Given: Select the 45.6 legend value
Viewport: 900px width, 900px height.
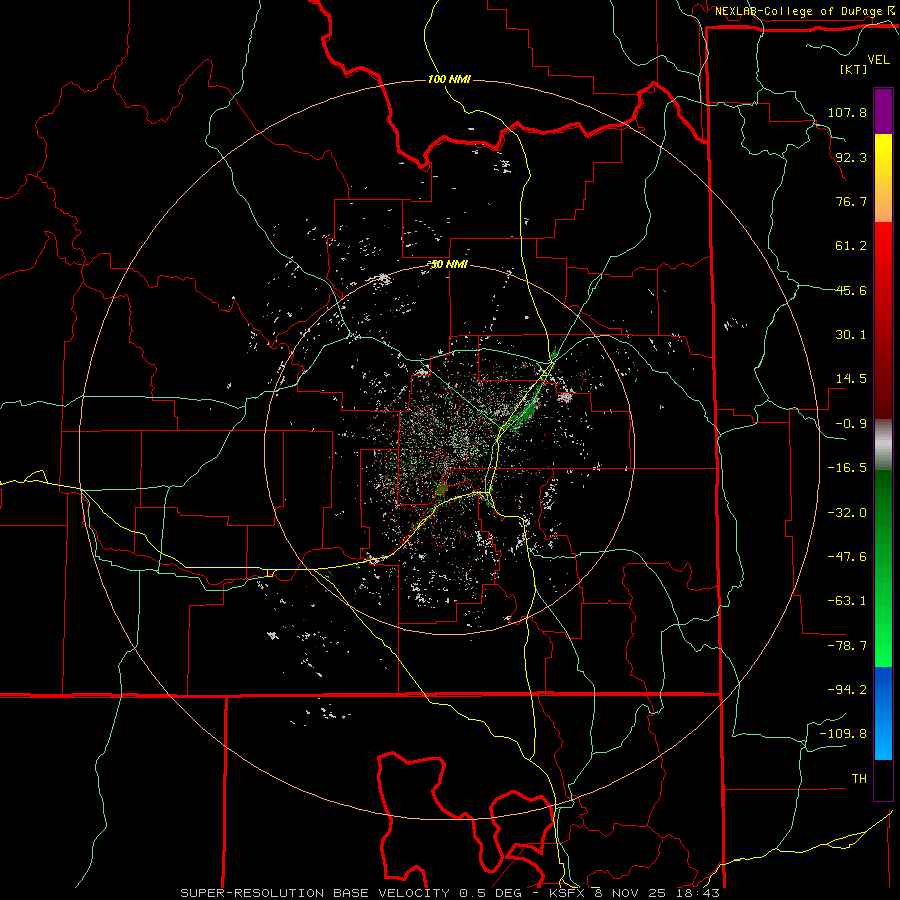Looking at the screenshot, I should click(x=851, y=290).
